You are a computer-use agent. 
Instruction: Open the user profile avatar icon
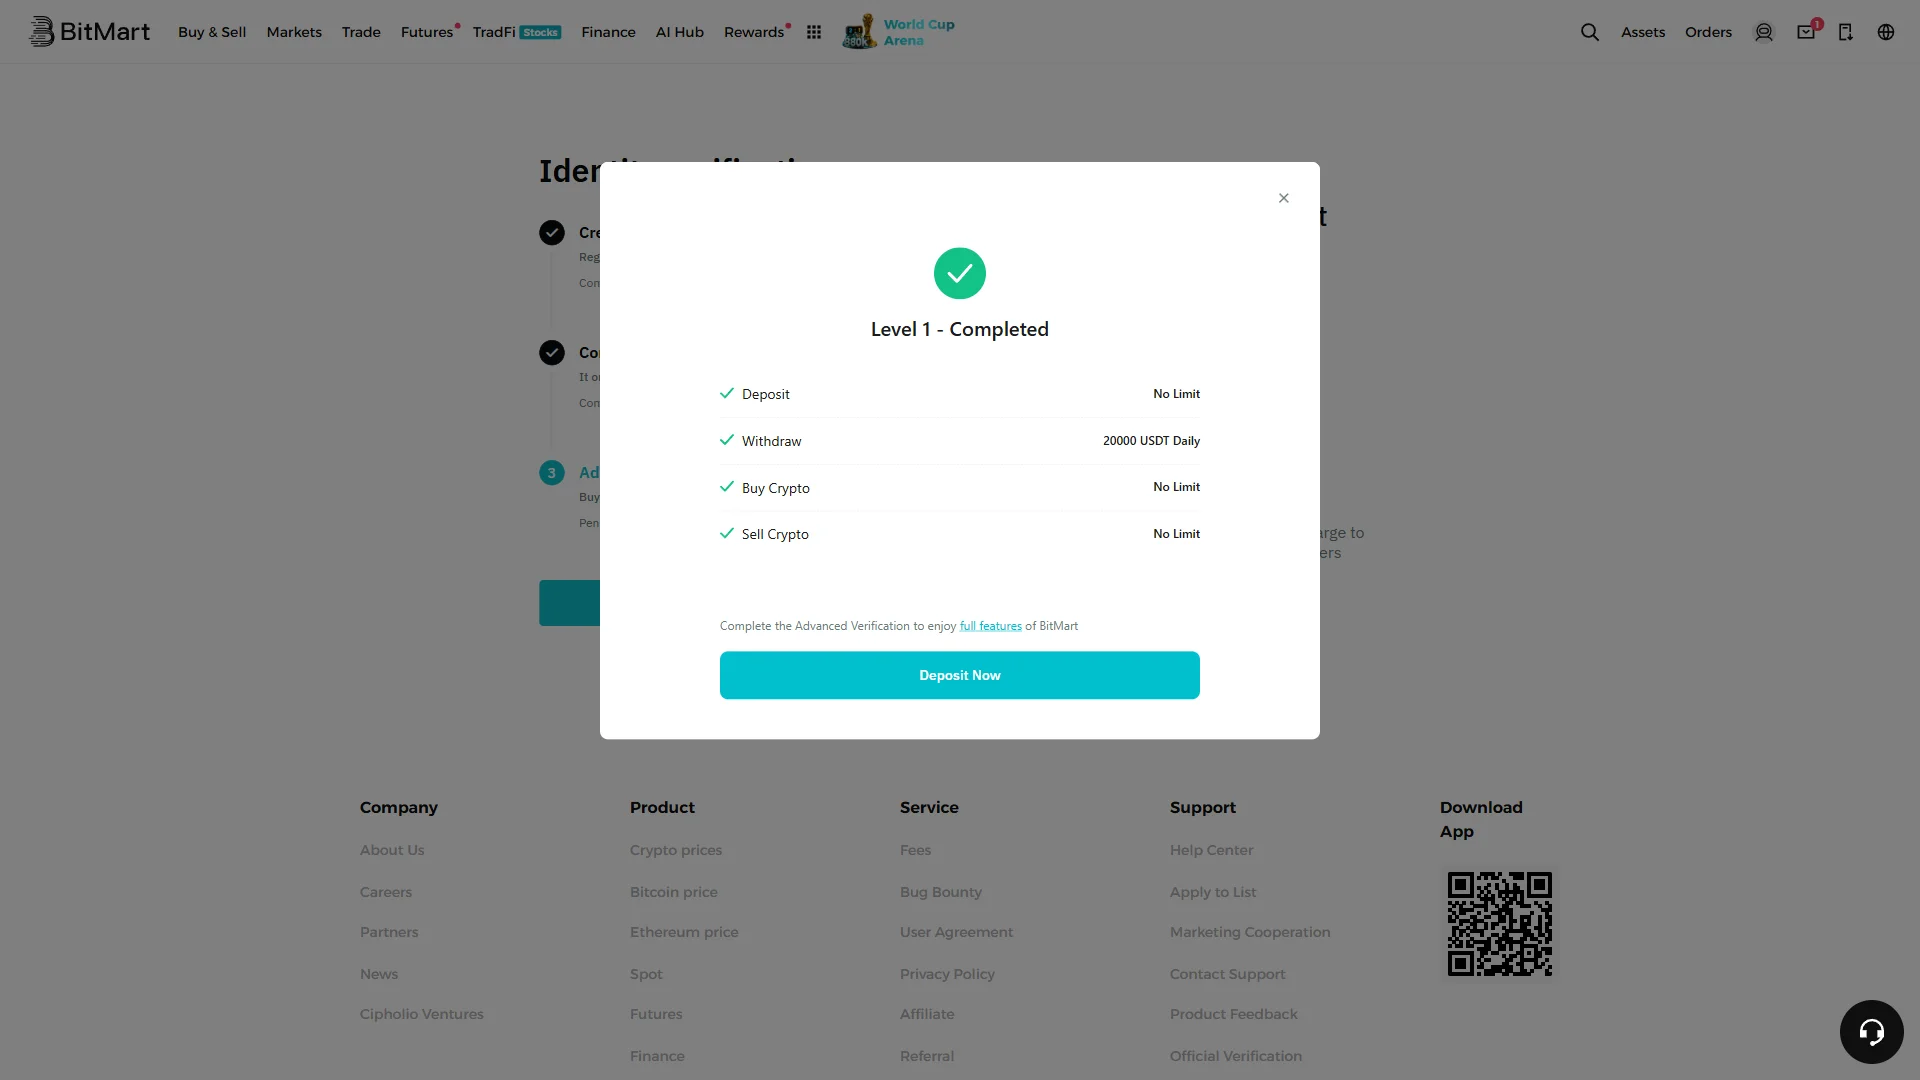click(x=1764, y=32)
